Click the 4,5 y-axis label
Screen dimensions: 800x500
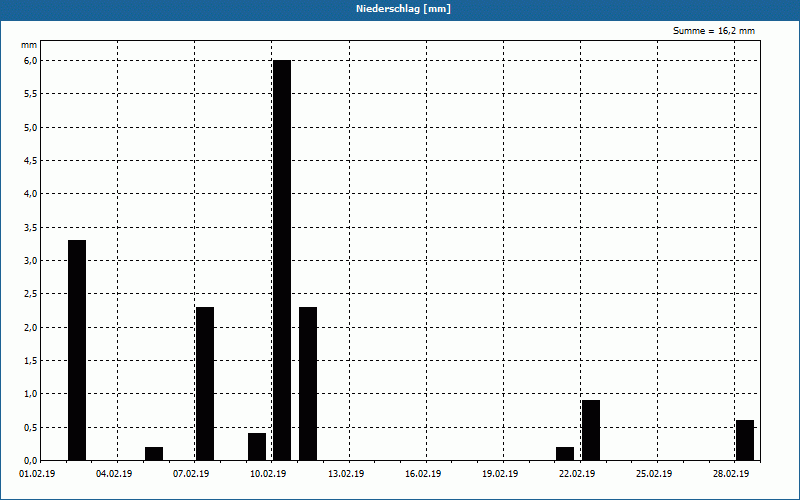point(31,161)
